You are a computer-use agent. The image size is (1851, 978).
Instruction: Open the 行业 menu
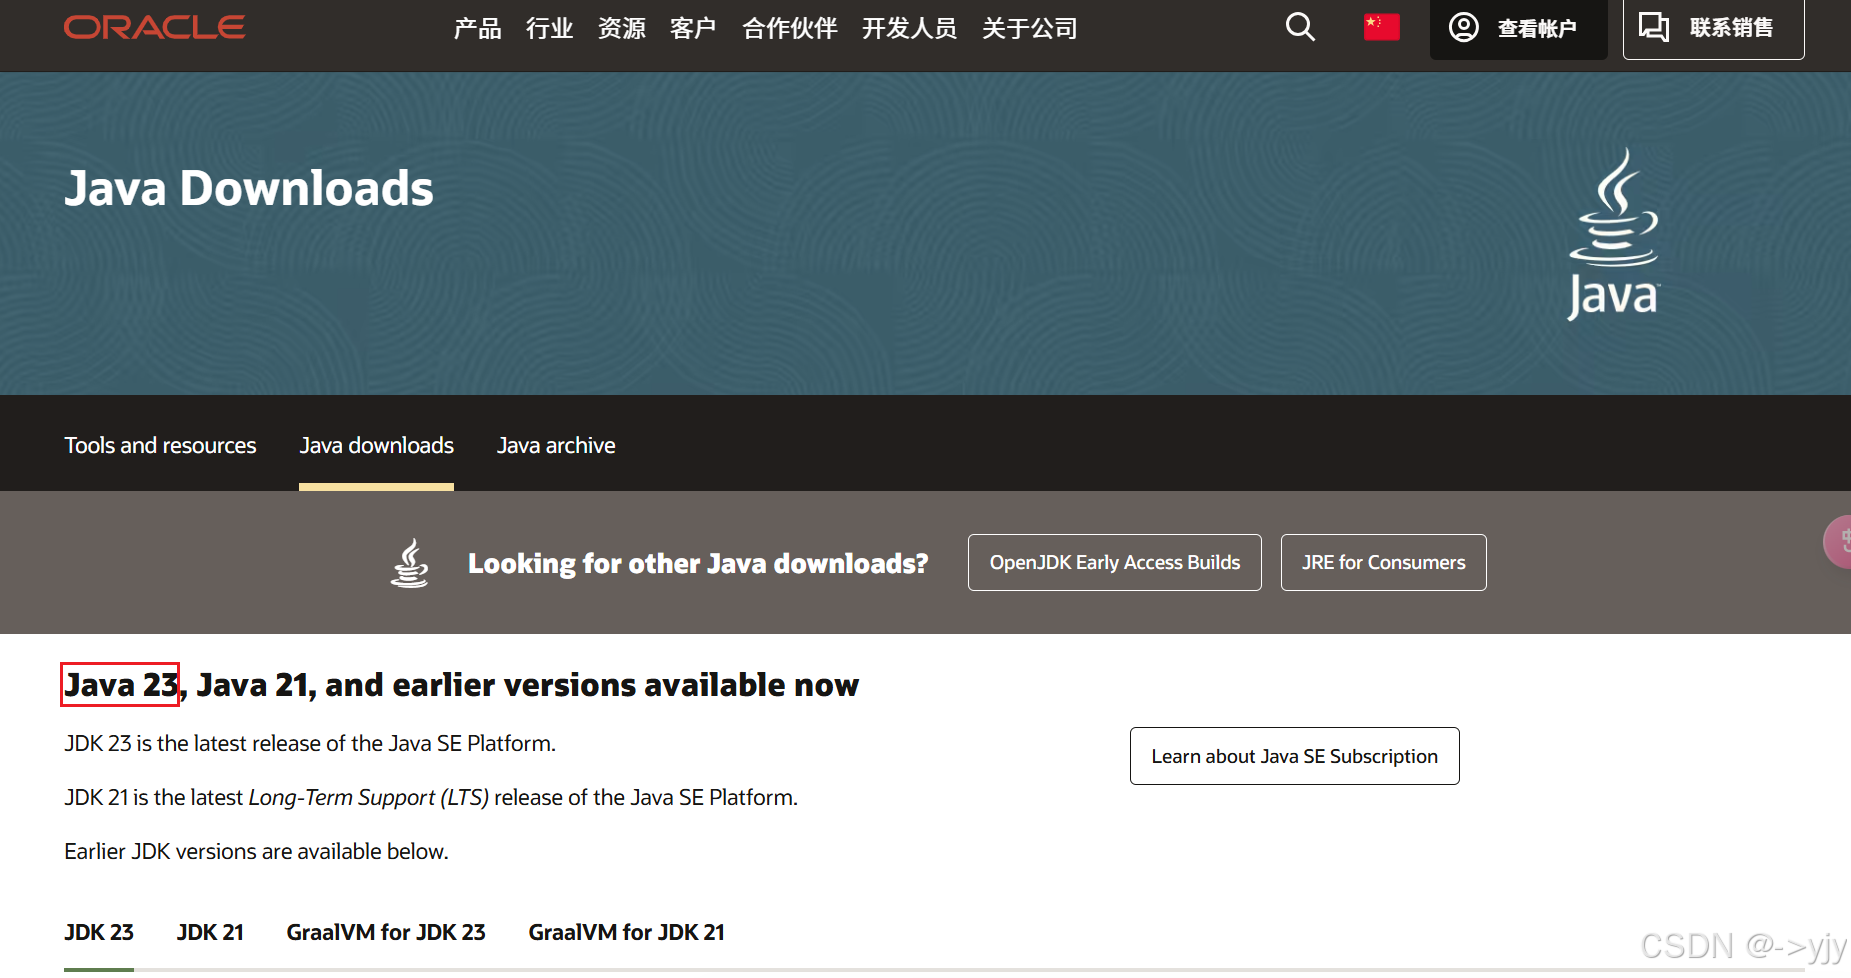click(x=549, y=28)
